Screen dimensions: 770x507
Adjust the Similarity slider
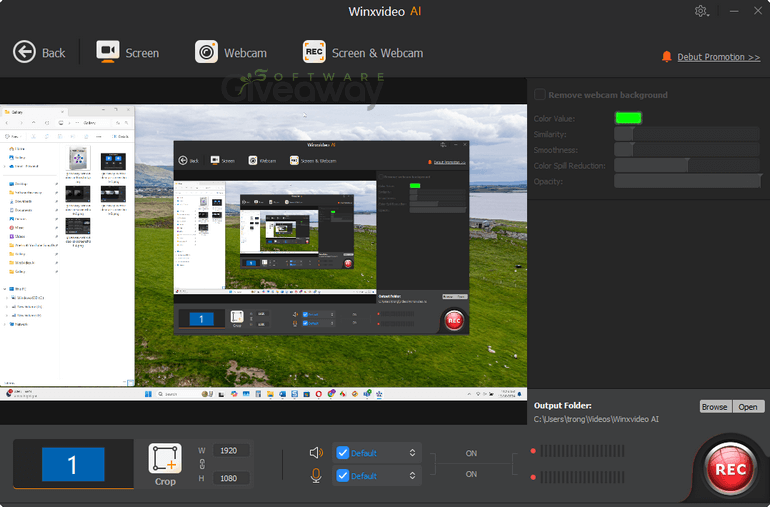pyautogui.click(x=687, y=134)
